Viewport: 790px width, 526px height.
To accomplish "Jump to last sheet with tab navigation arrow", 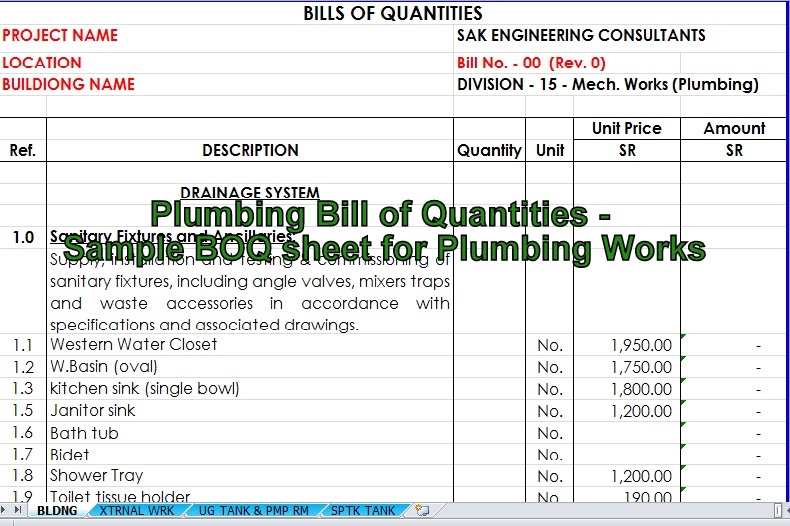I will [x=18, y=510].
